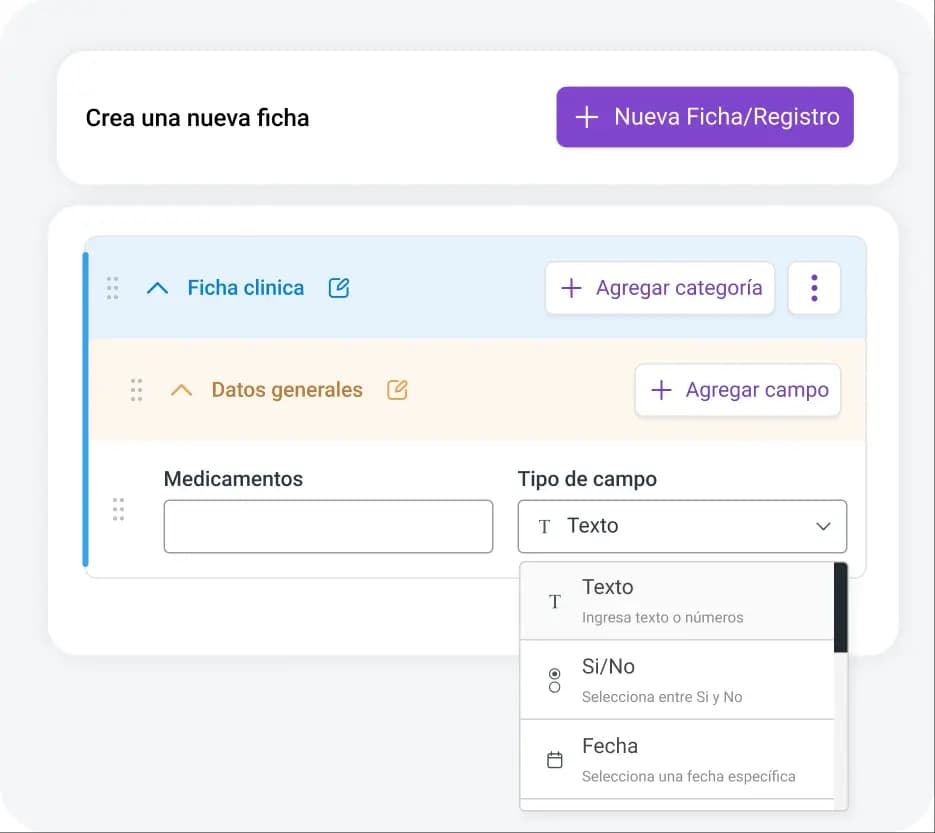Click the calendar icon next to Fecha option
935x833 pixels.
(554, 759)
